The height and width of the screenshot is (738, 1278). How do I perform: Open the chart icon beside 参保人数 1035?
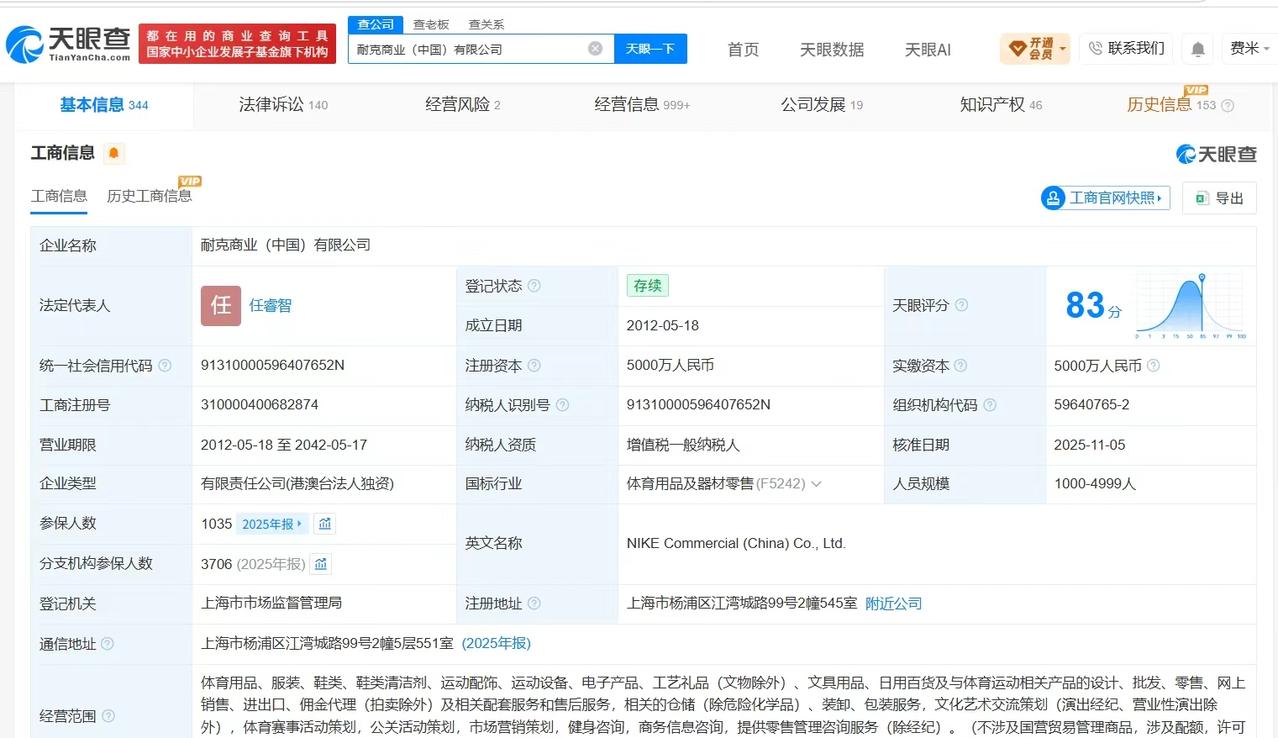point(324,524)
